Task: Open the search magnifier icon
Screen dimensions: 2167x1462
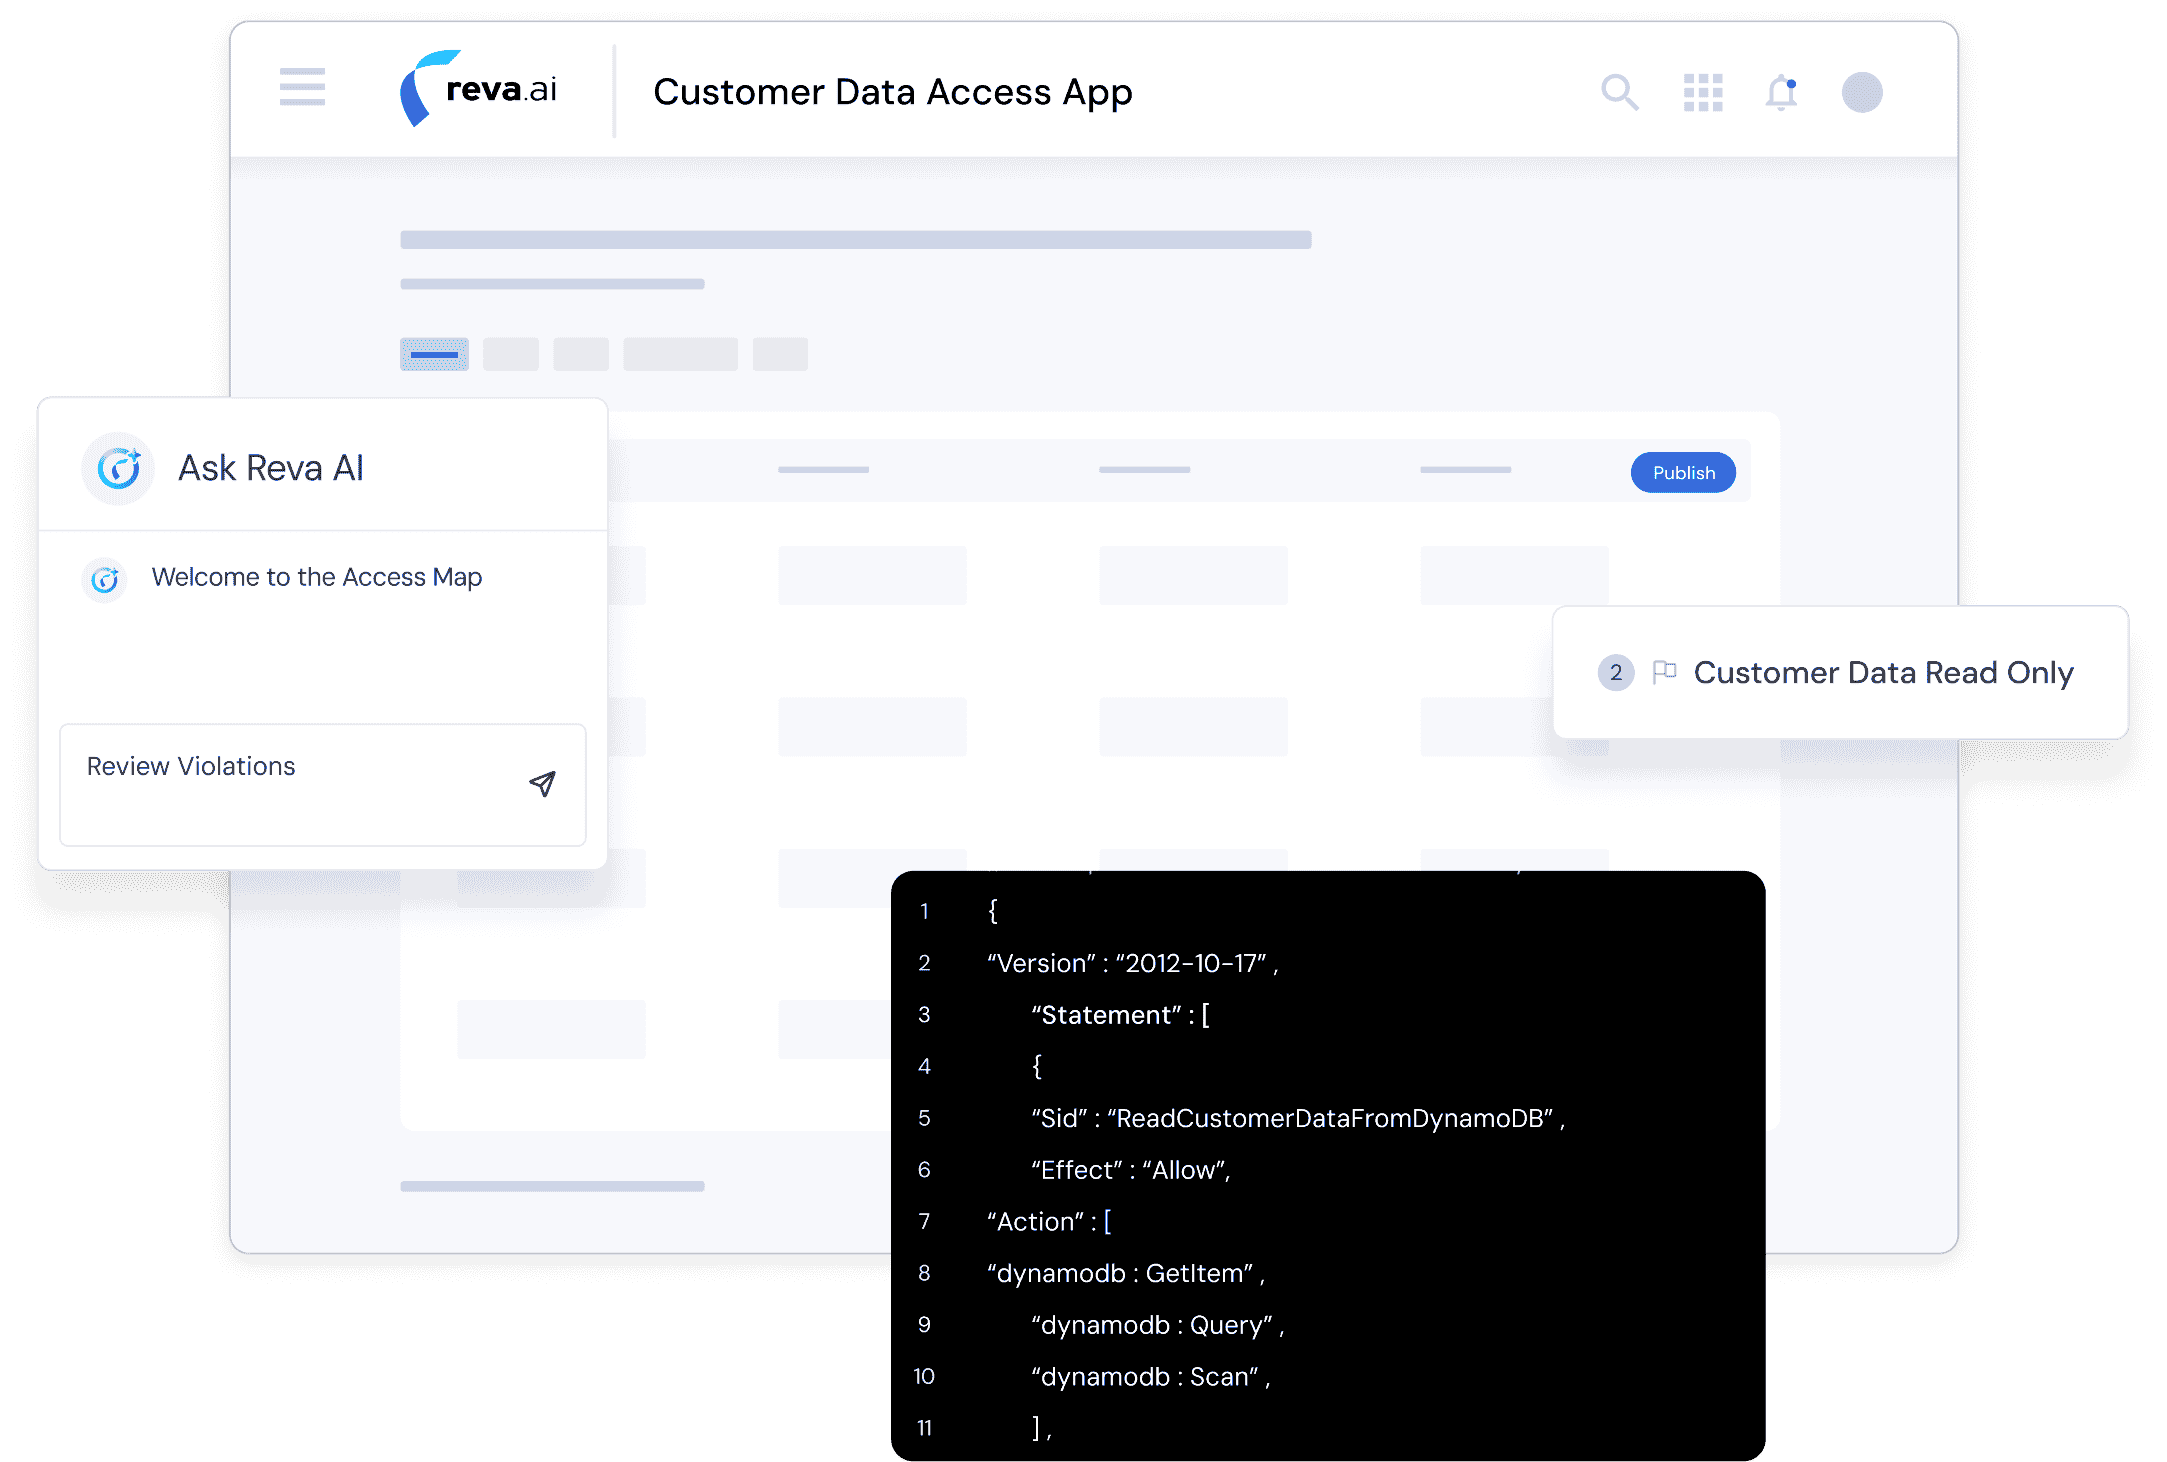Action: coord(1619,92)
